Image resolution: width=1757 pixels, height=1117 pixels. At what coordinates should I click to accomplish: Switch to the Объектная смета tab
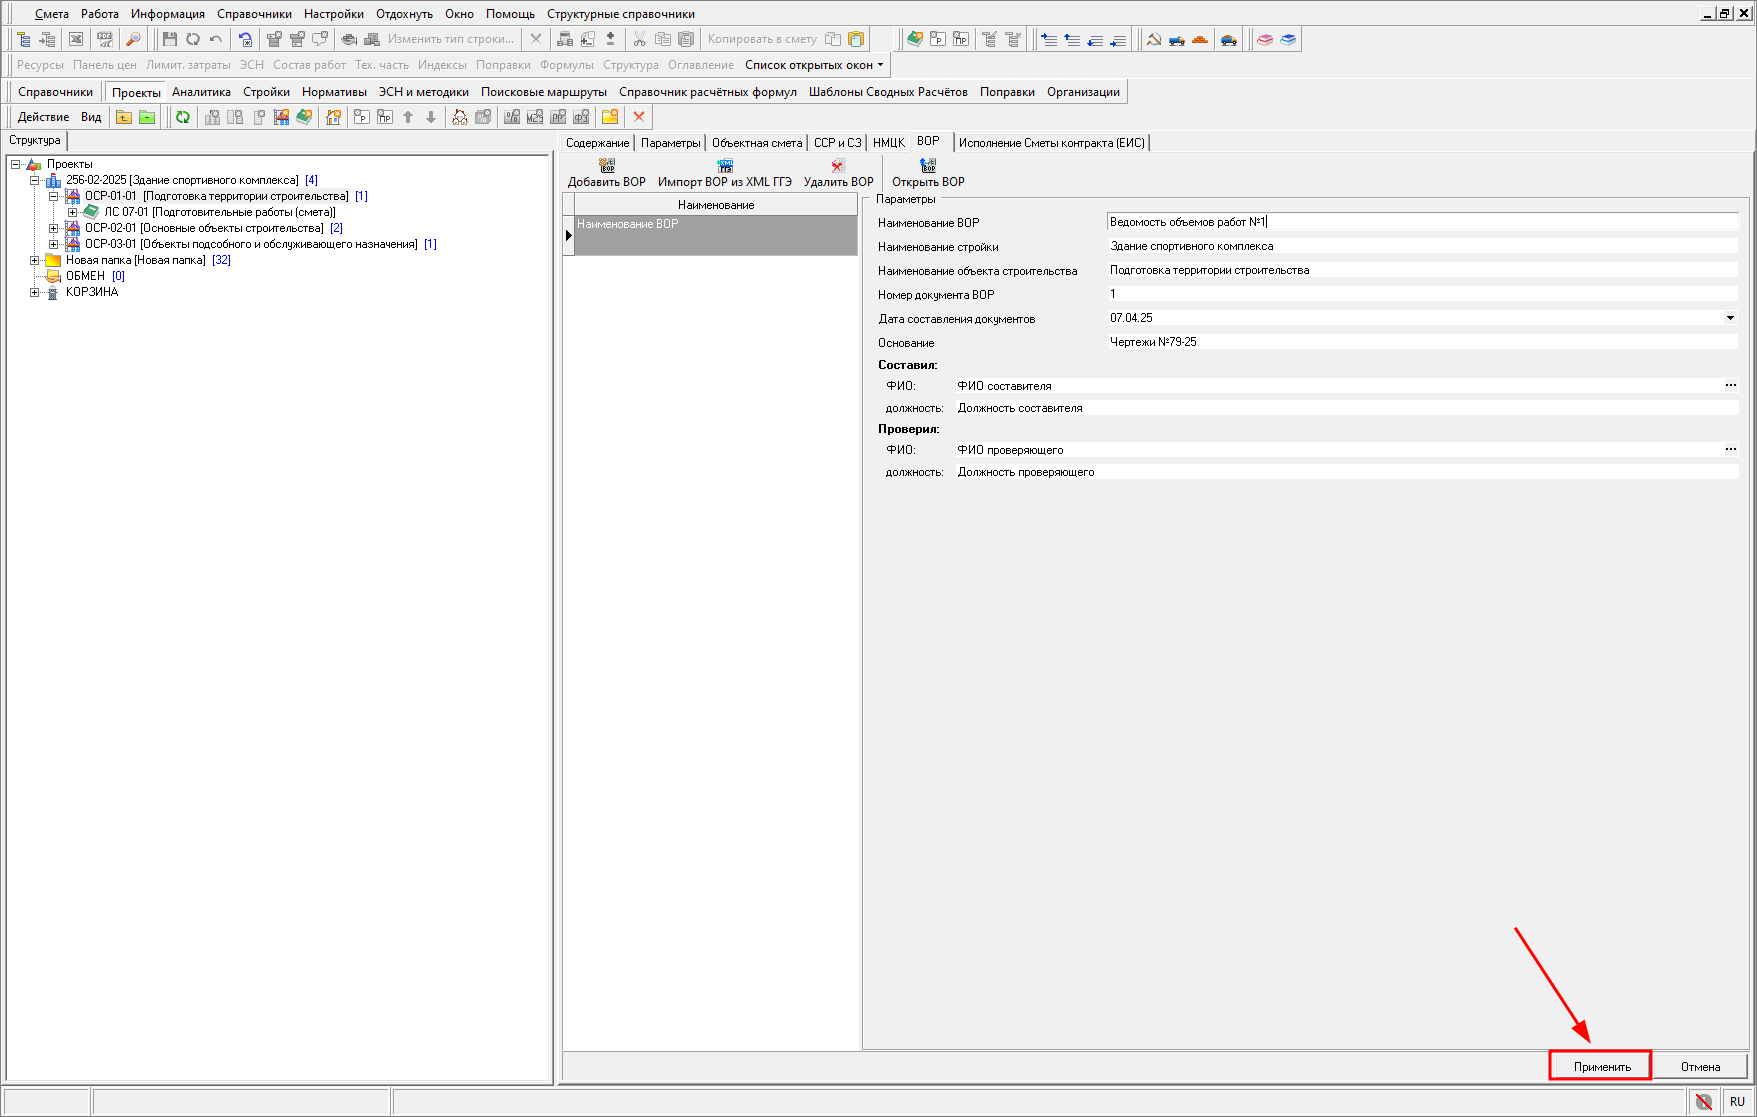coord(757,143)
